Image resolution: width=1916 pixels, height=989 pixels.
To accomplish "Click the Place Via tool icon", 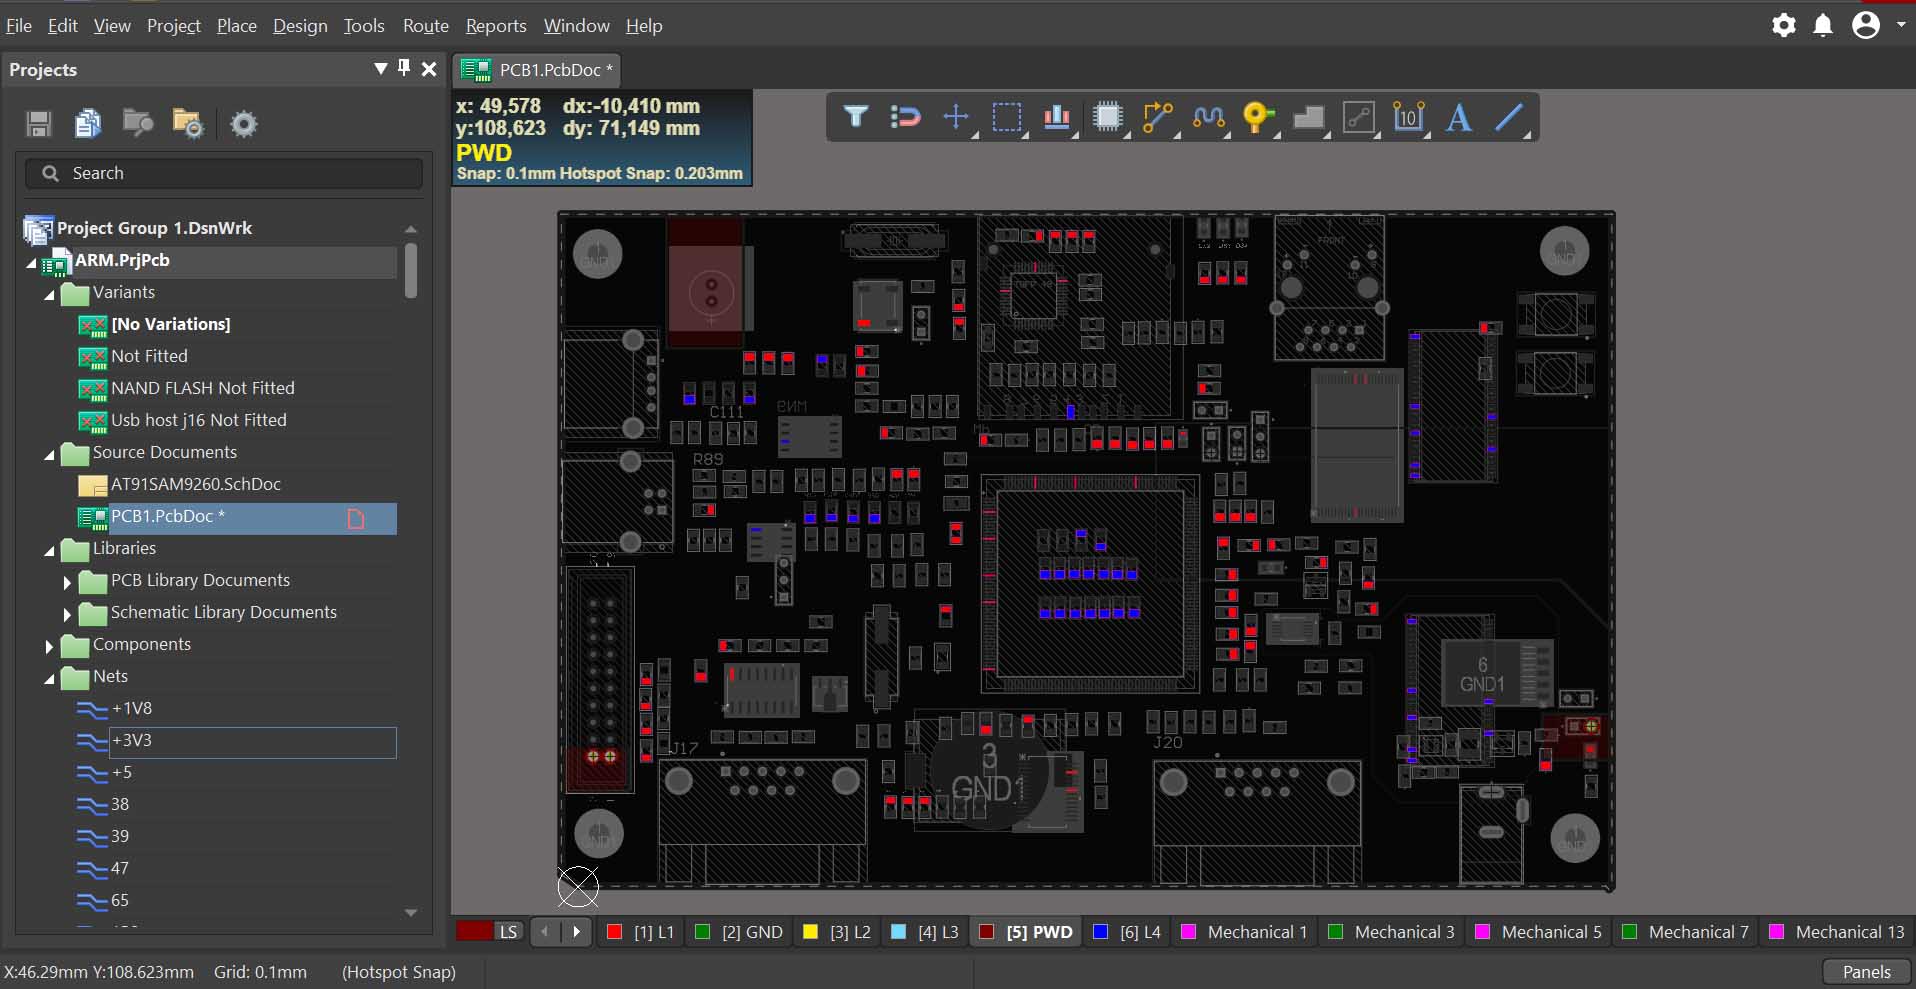I will [x=1258, y=117].
